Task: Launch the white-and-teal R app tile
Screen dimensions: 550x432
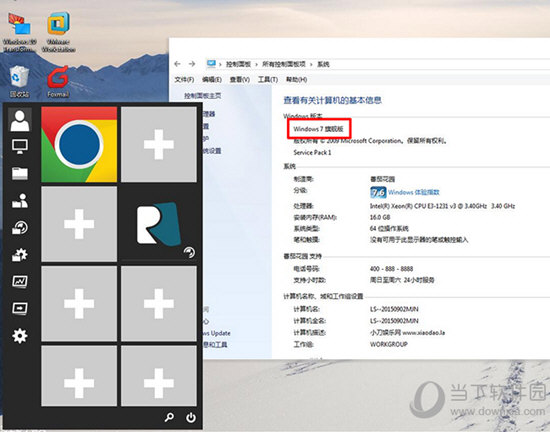Action: (159, 224)
